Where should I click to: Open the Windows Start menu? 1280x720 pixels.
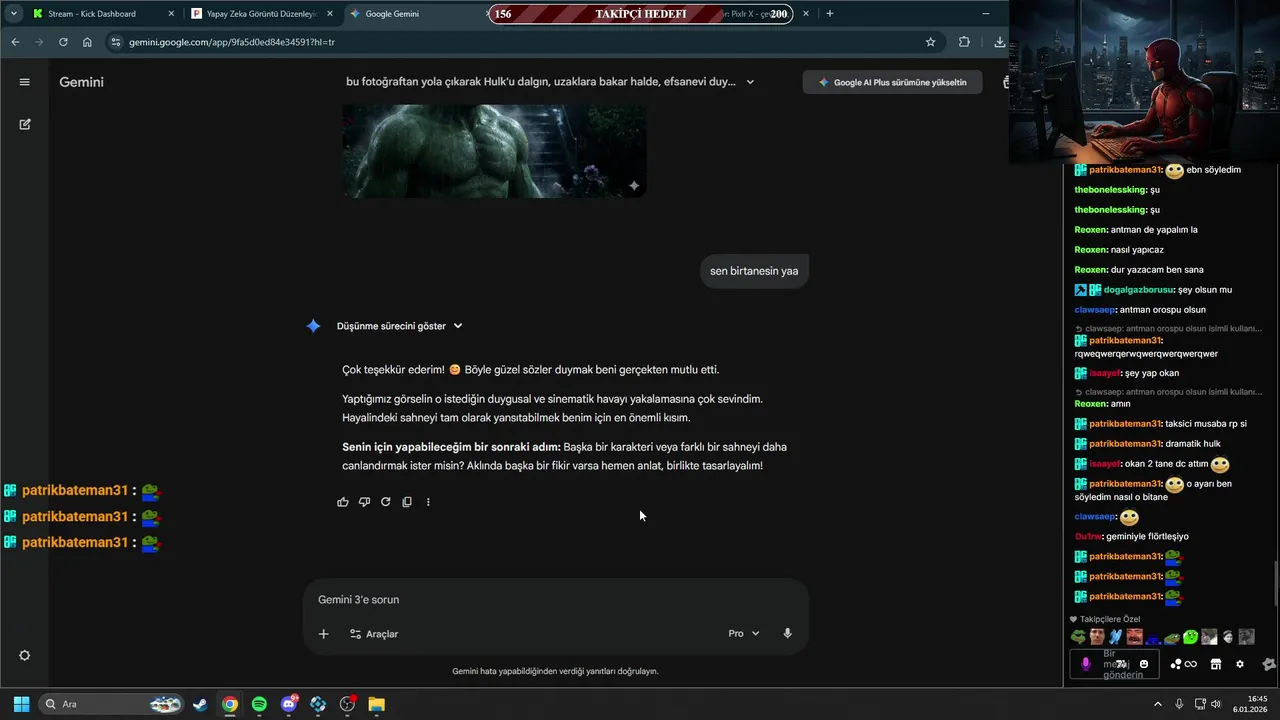coord(21,704)
